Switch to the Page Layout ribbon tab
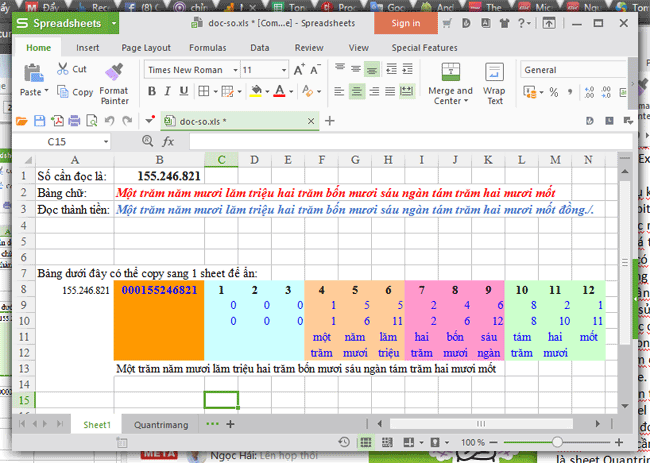 coord(146,47)
